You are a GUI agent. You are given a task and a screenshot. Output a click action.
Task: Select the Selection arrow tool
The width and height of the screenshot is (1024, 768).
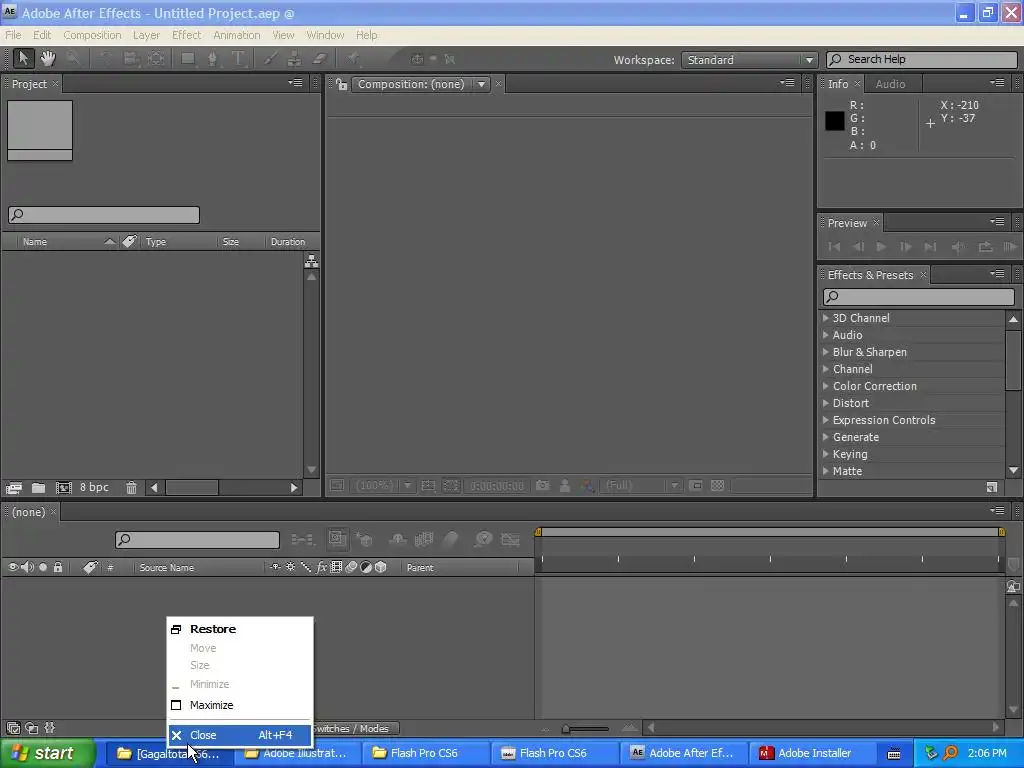[x=23, y=59]
